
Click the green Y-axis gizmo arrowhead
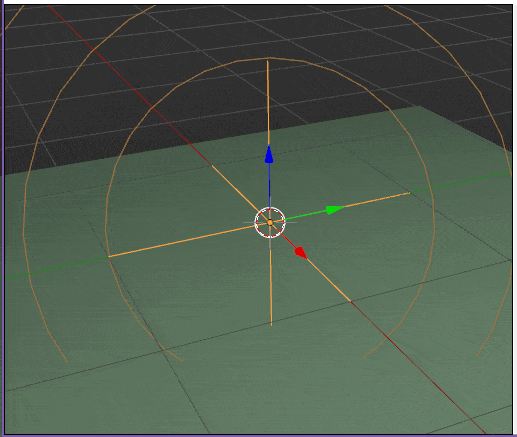(x=335, y=210)
